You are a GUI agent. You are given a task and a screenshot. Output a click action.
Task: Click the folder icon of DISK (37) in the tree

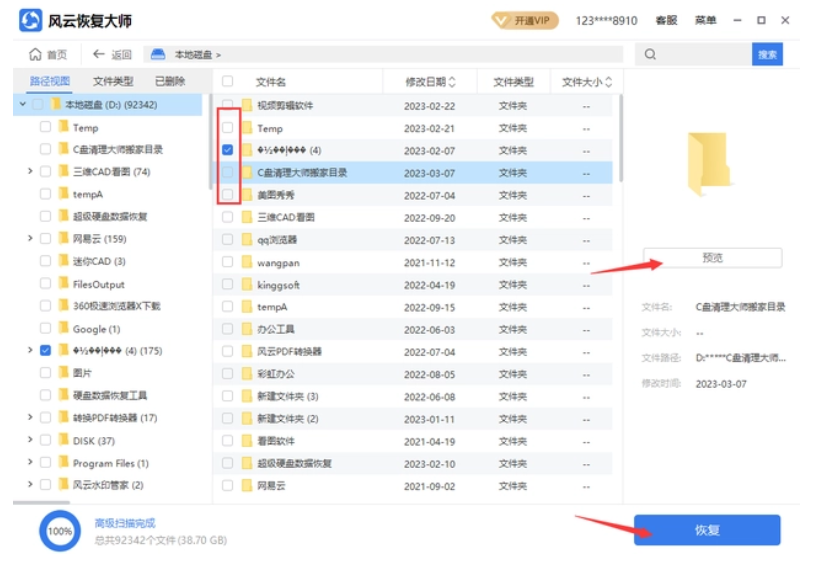[63, 440]
